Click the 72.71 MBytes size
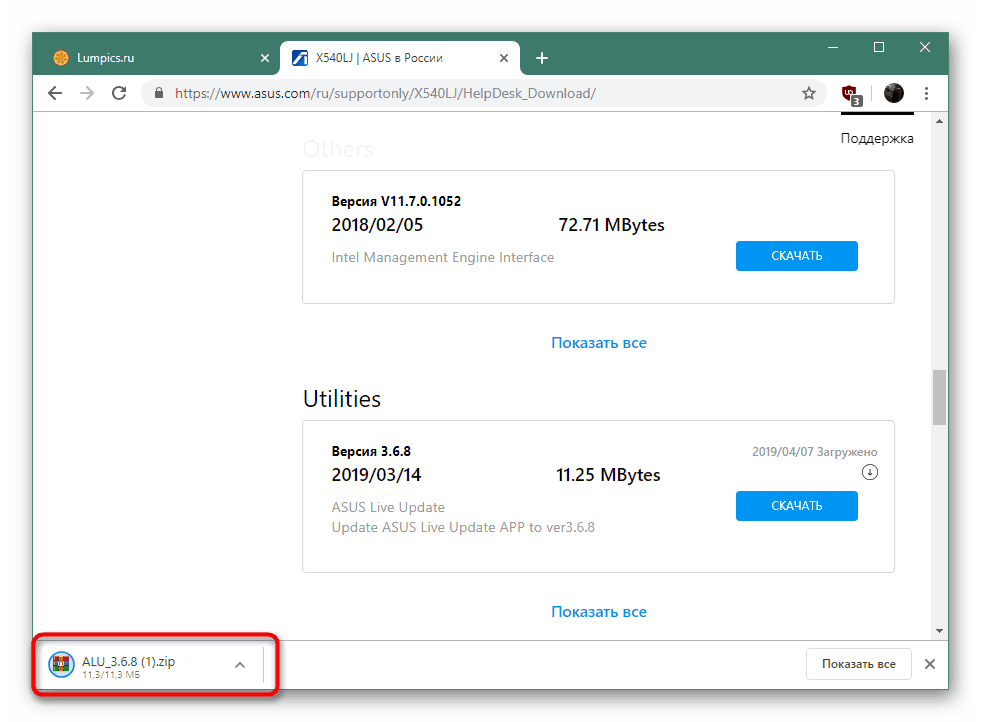981x722 pixels. point(611,225)
